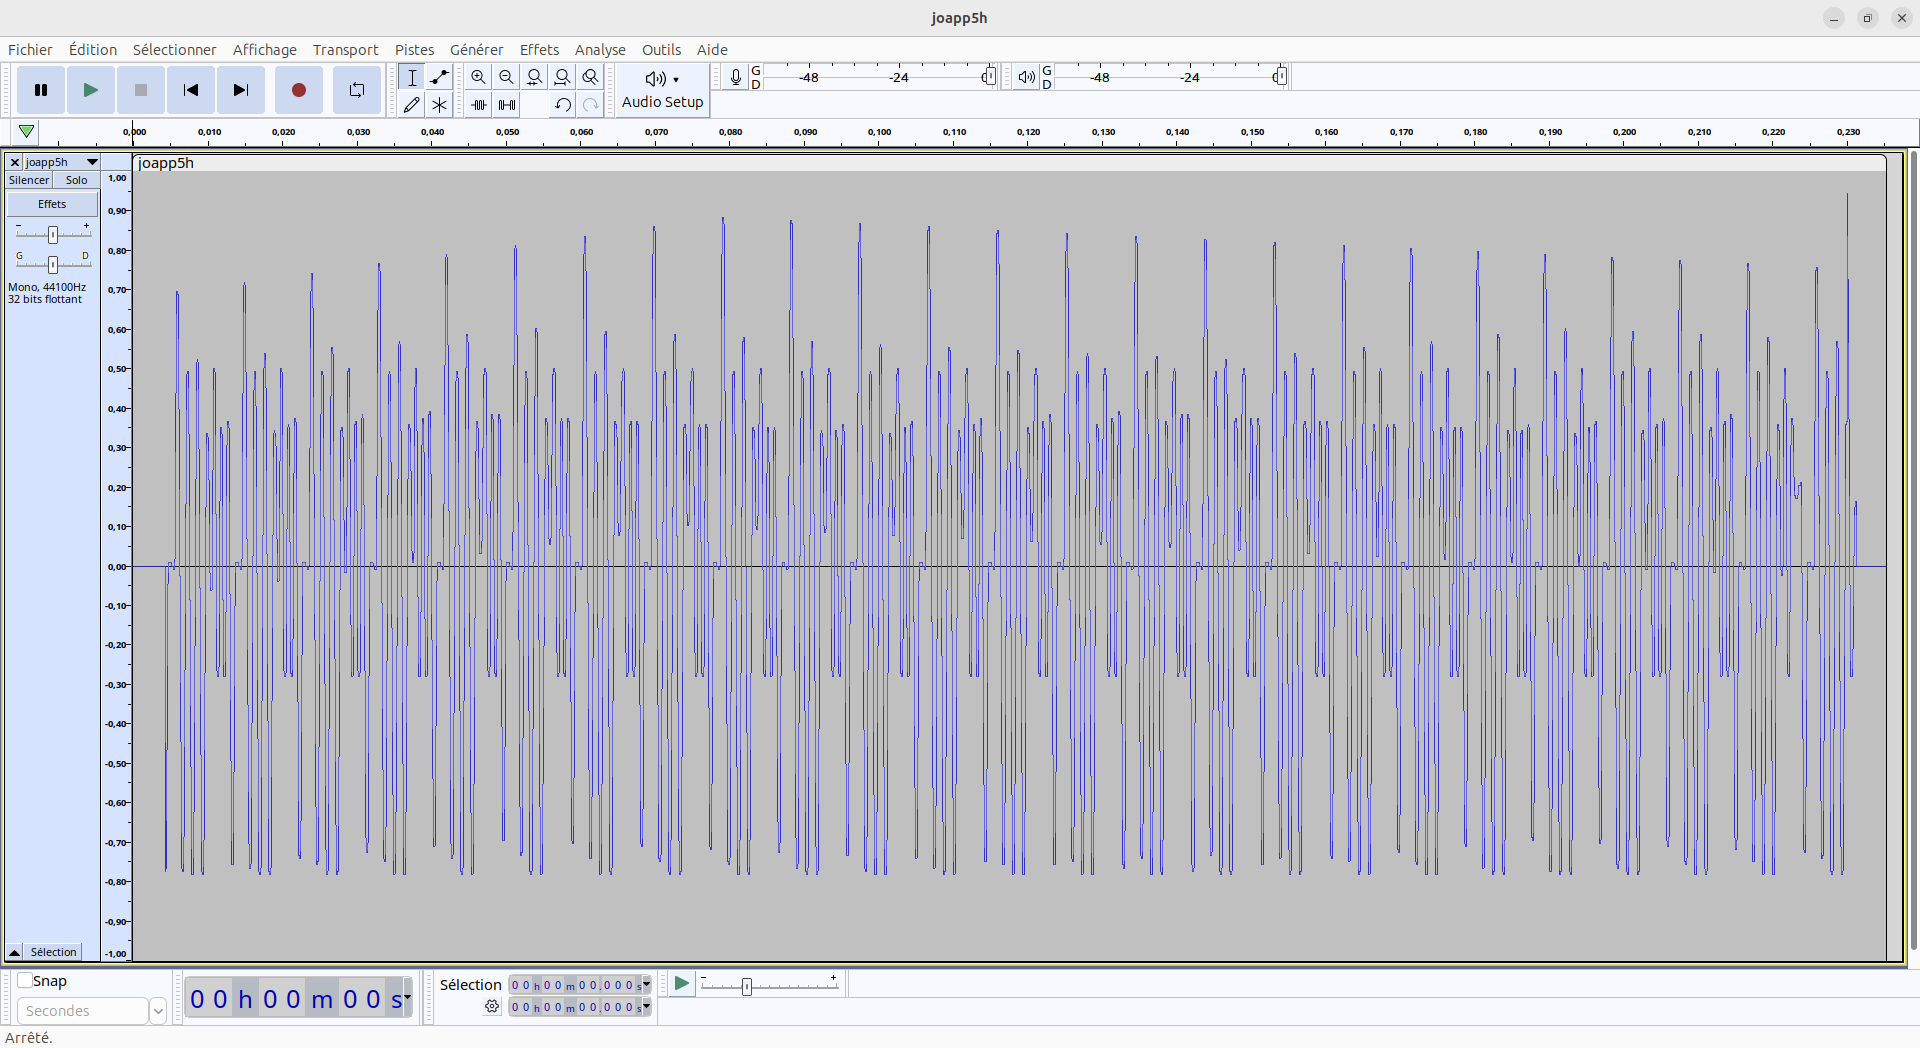Select the Envelope tool
This screenshot has width=1920, height=1048.
[439, 77]
